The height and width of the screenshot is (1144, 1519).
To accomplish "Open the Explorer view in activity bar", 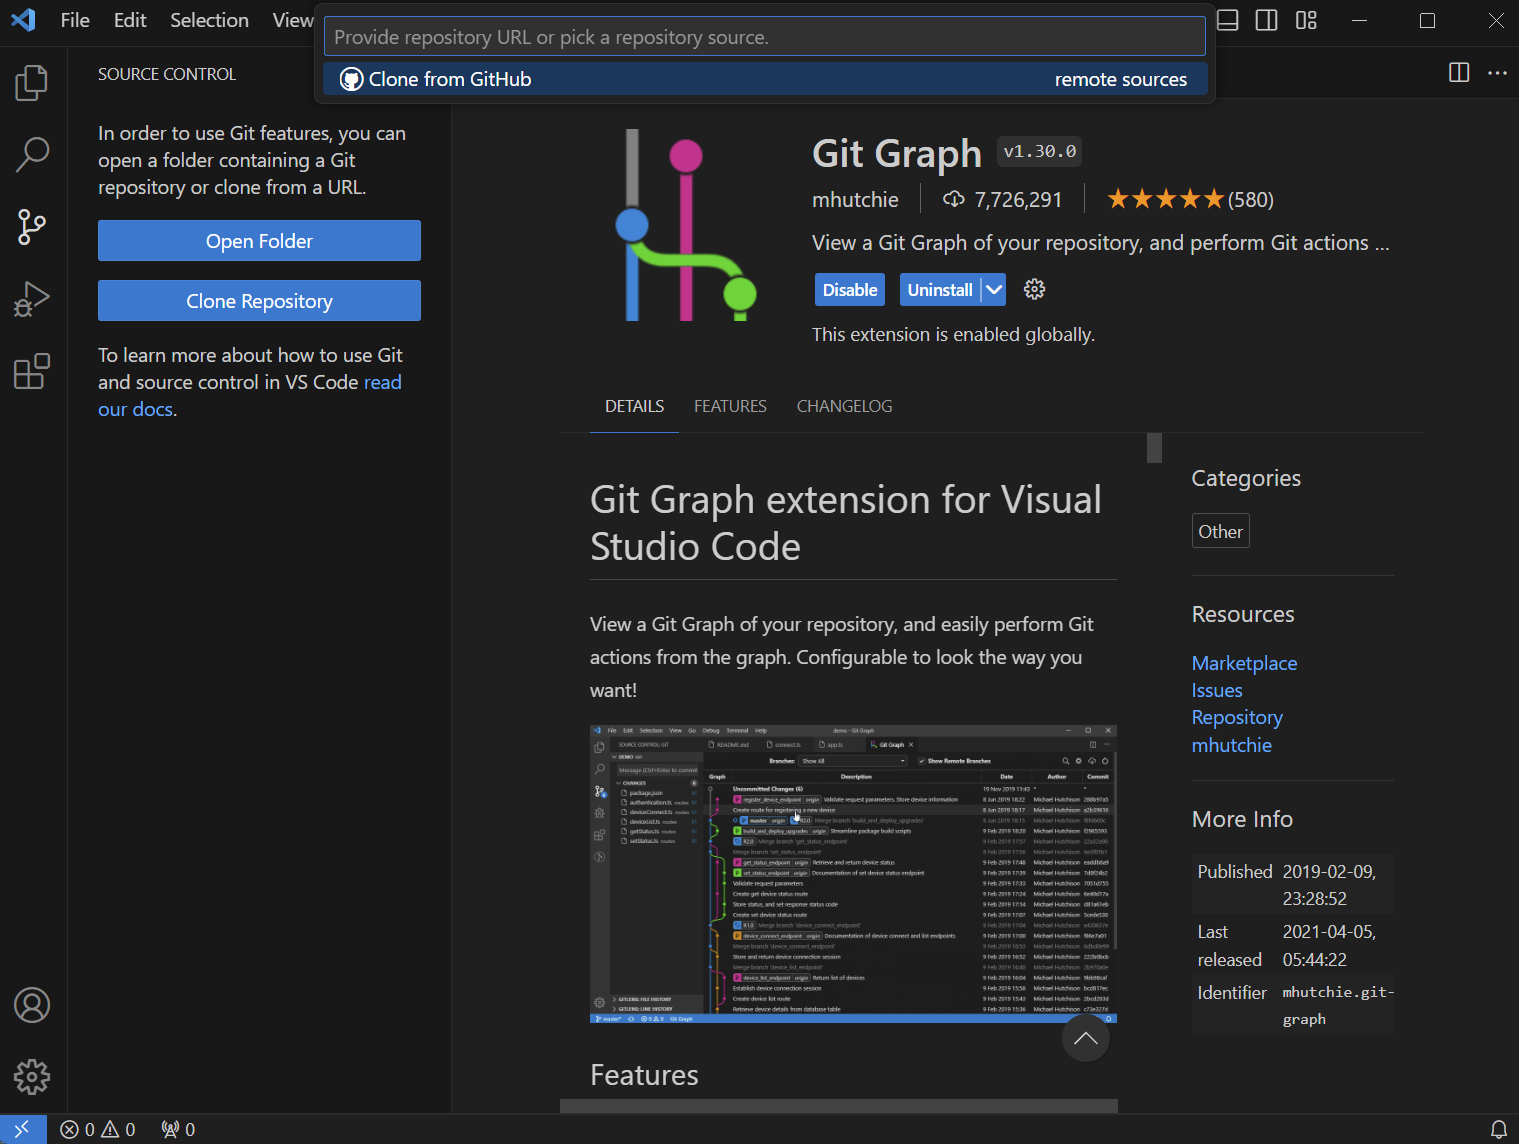I will [x=32, y=83].
